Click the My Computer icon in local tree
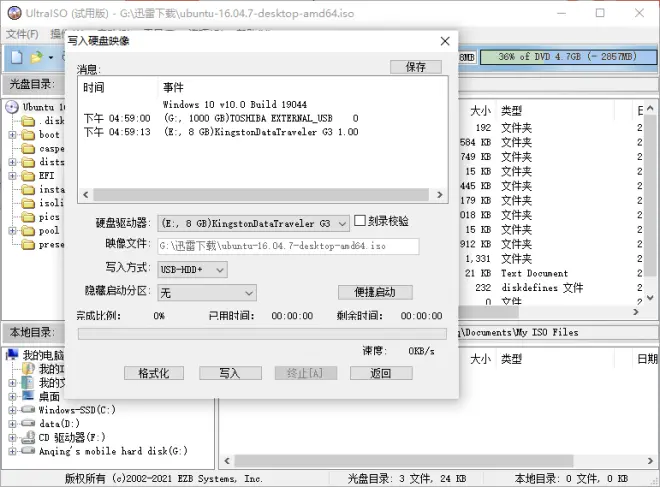Image resolution: width=660 pixels, height=487 pixels. click(13, 355)
